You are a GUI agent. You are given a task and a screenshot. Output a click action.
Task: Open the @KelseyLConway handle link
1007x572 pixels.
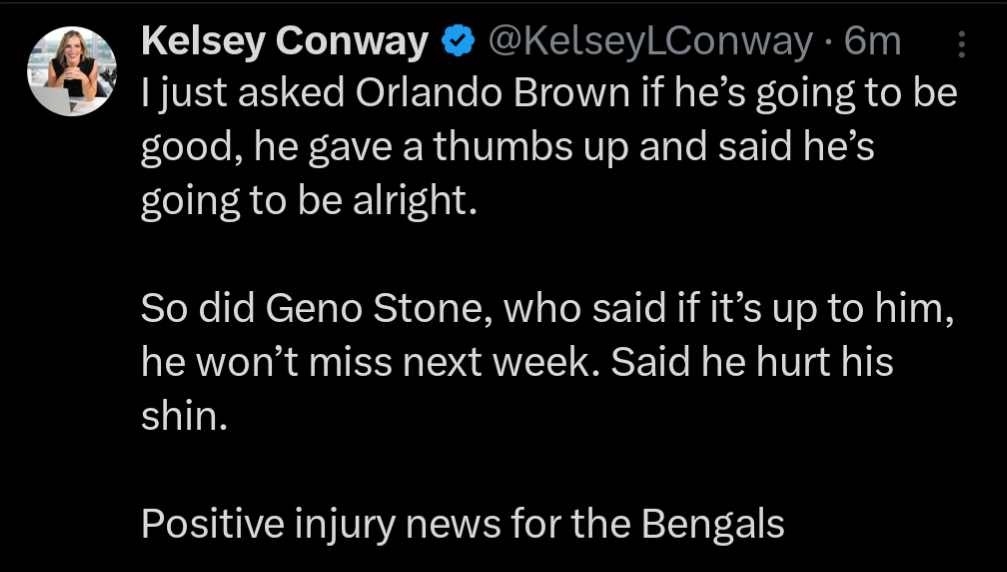[650, 43]
